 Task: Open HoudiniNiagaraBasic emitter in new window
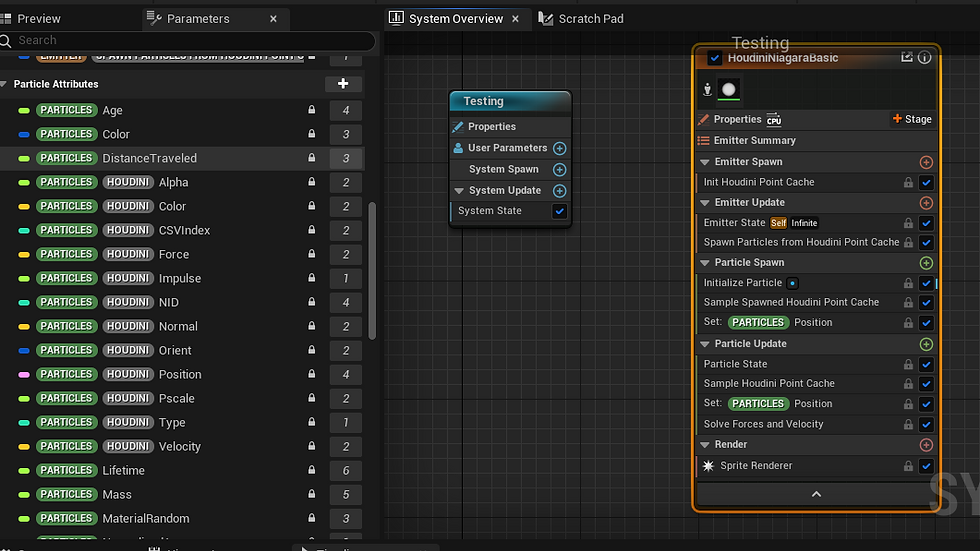906,57
